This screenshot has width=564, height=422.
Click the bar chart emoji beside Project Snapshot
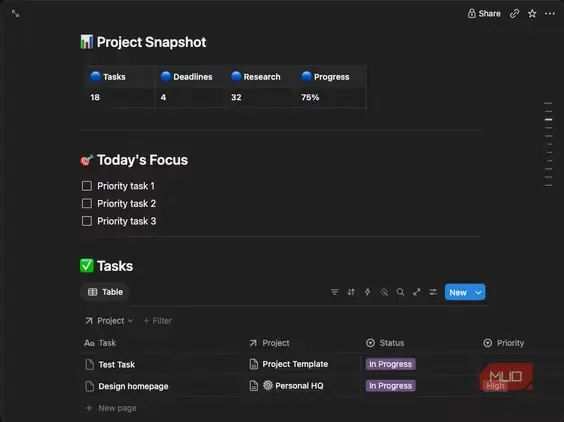tap(86, 42)
